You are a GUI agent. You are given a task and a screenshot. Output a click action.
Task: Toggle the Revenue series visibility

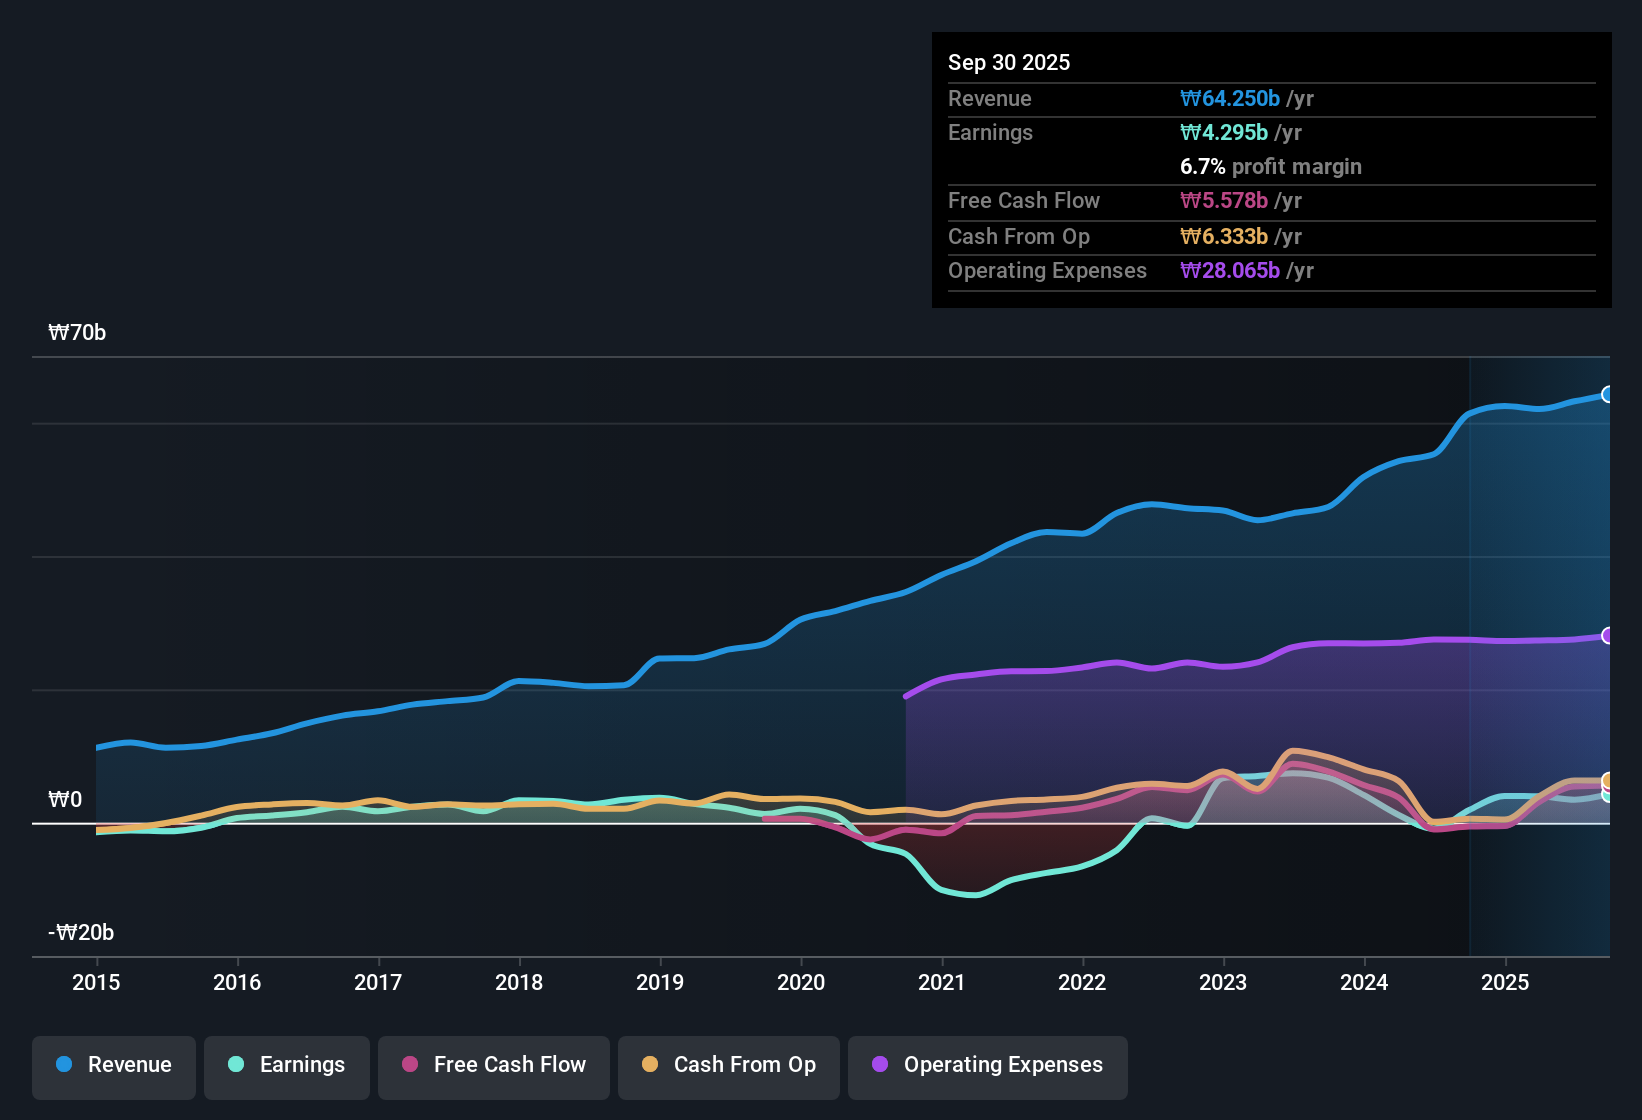[x=113, y=1065]
